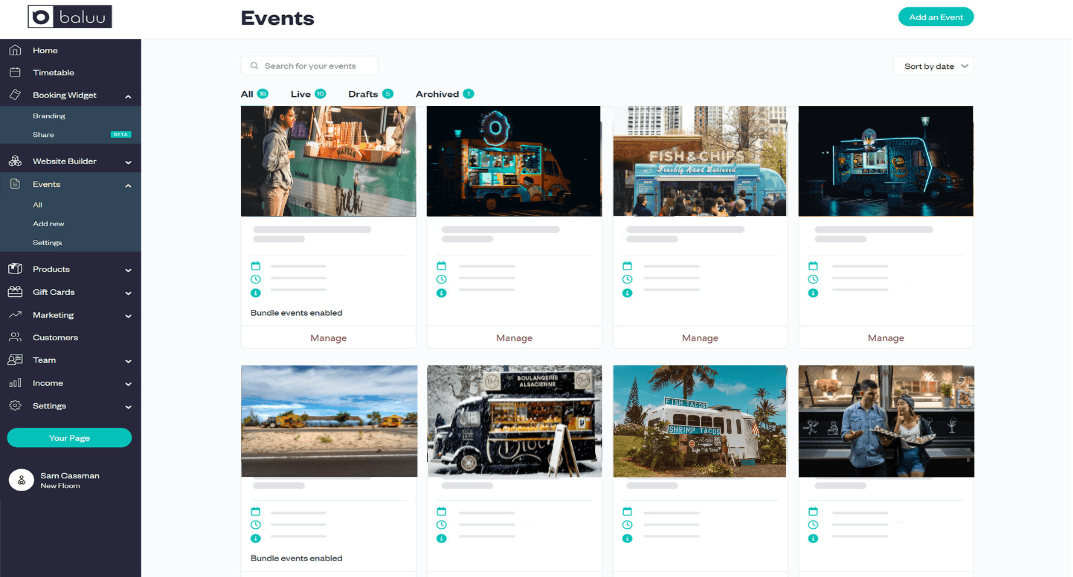This screenshot has width=1073, height=577.
Task: Expand the Marketing submenu chevron
Action: (128, 316)
